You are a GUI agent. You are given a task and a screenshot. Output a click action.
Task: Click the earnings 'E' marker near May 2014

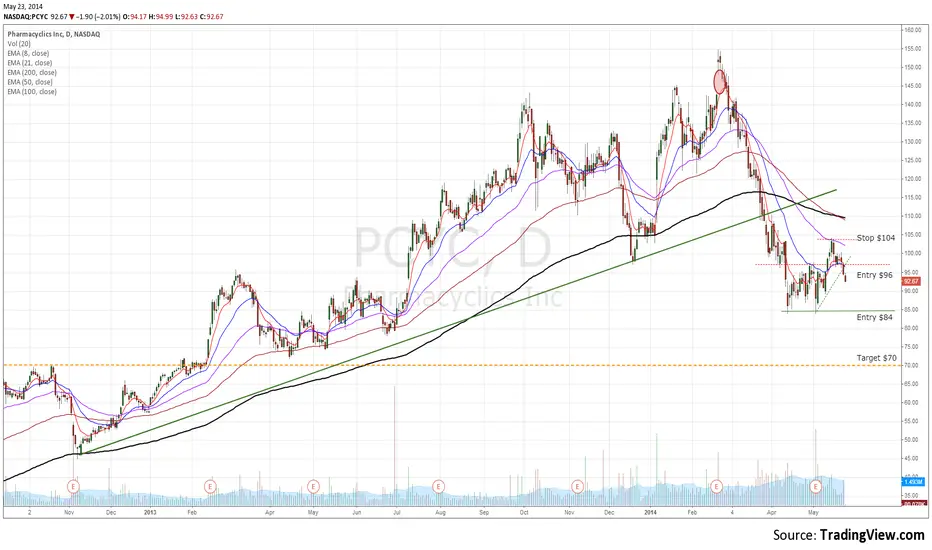tap(816, 486)
